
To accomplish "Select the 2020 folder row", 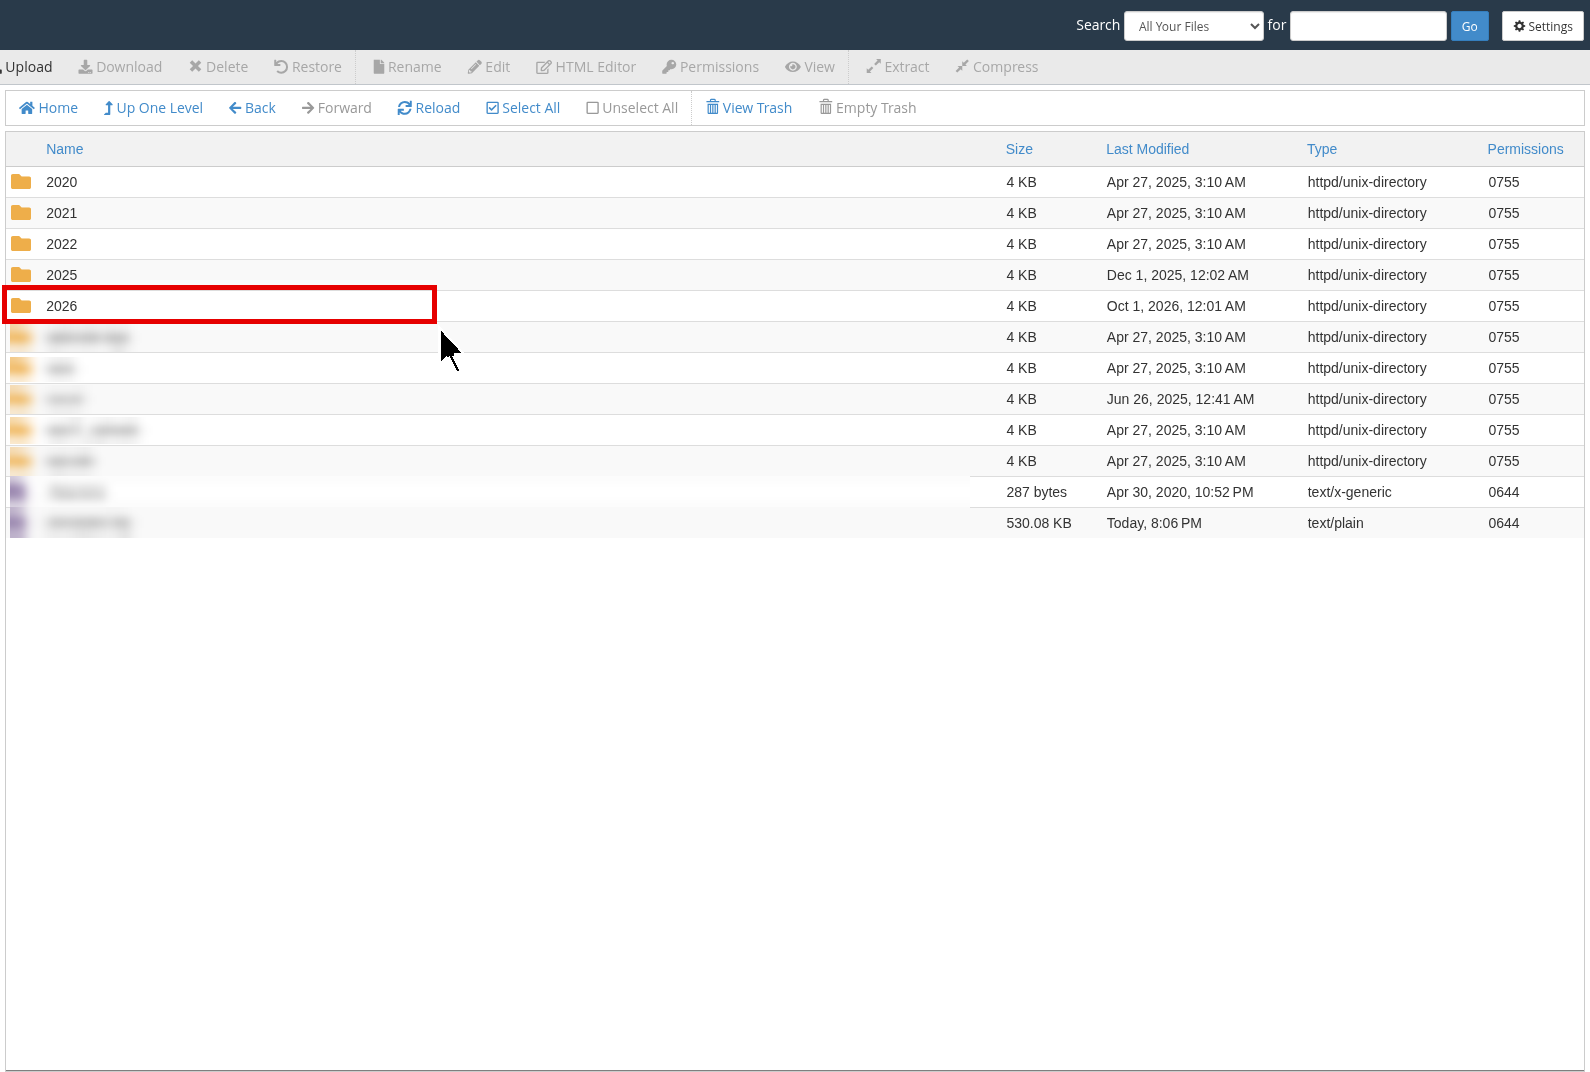I will 795,182.
